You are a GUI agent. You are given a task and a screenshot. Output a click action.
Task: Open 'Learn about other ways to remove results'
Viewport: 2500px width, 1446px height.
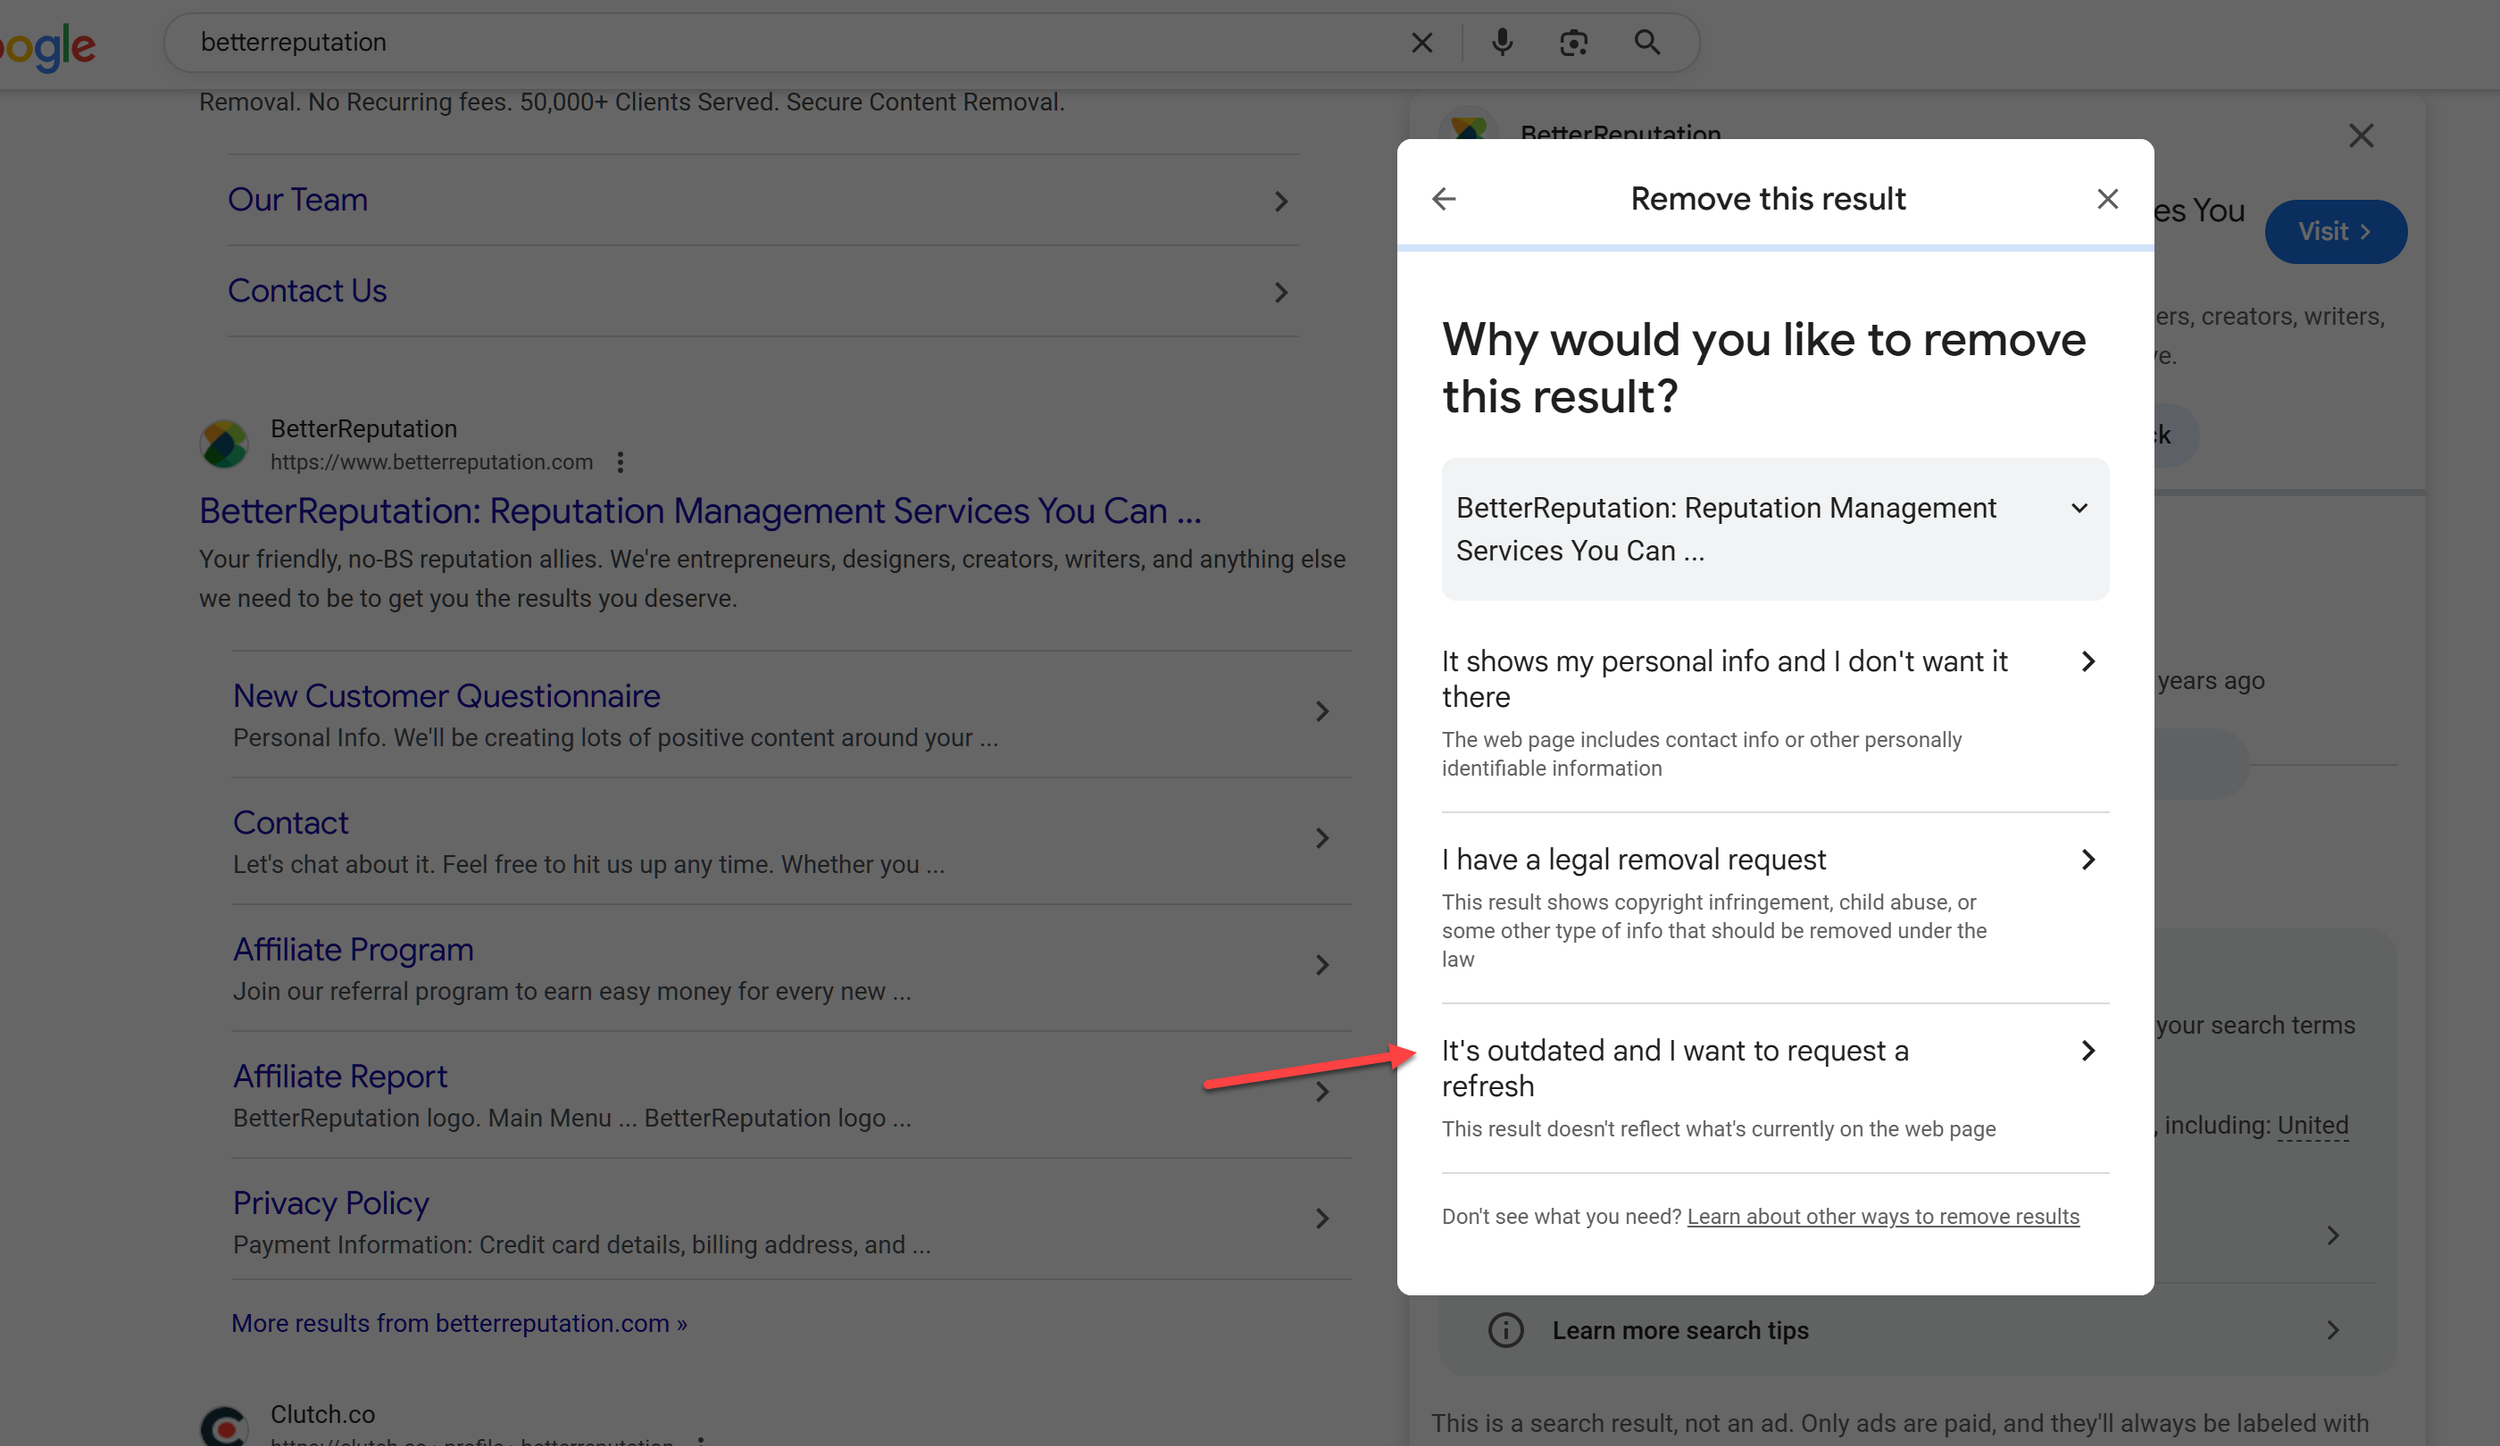[x=1882, y=1216]
